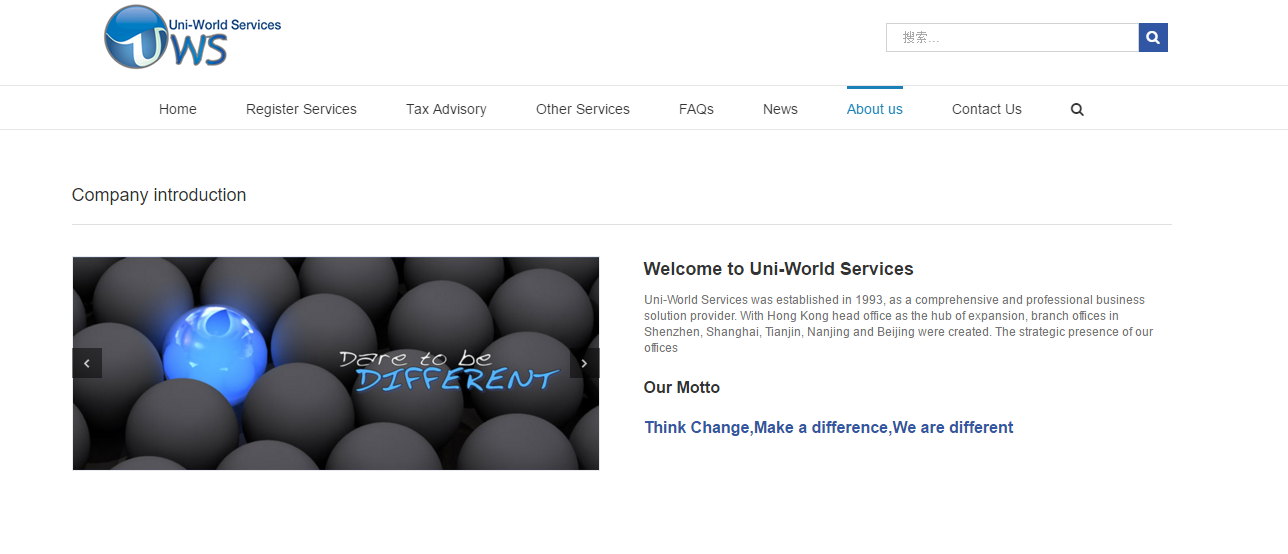The width and height of the screenshot is (1288, 554).
Task: Go to the Contact Us page
Action: coord(986,109)
